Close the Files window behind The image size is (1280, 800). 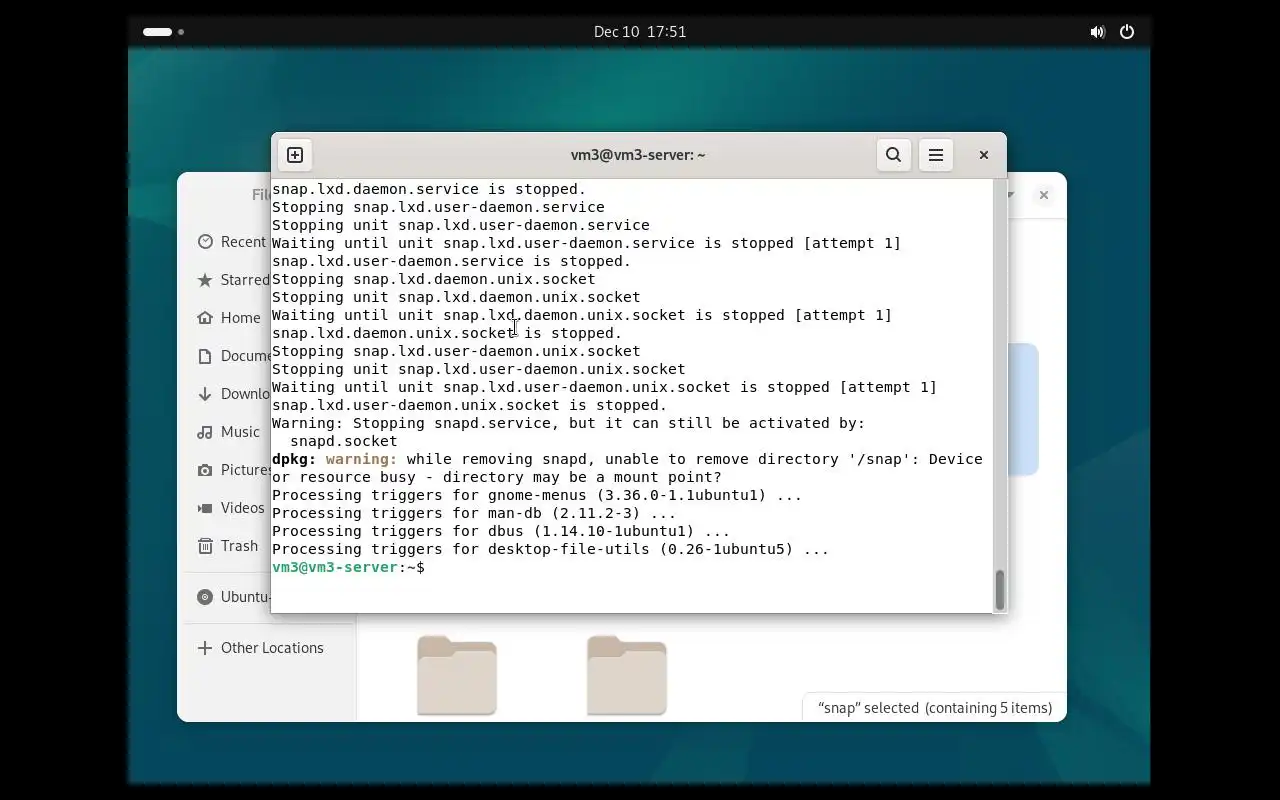click(1044, 195)
